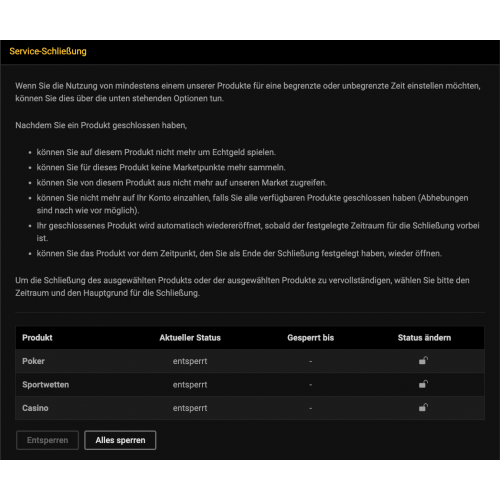Select the 'Status ändern' column header
Screen dimensions: 500x500
point(424,338)
